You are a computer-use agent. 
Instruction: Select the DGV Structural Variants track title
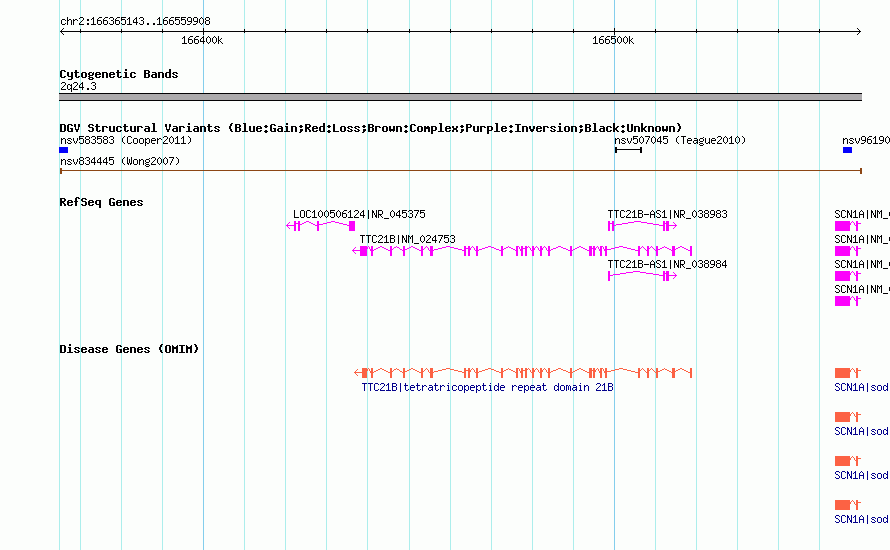(371, 128)
